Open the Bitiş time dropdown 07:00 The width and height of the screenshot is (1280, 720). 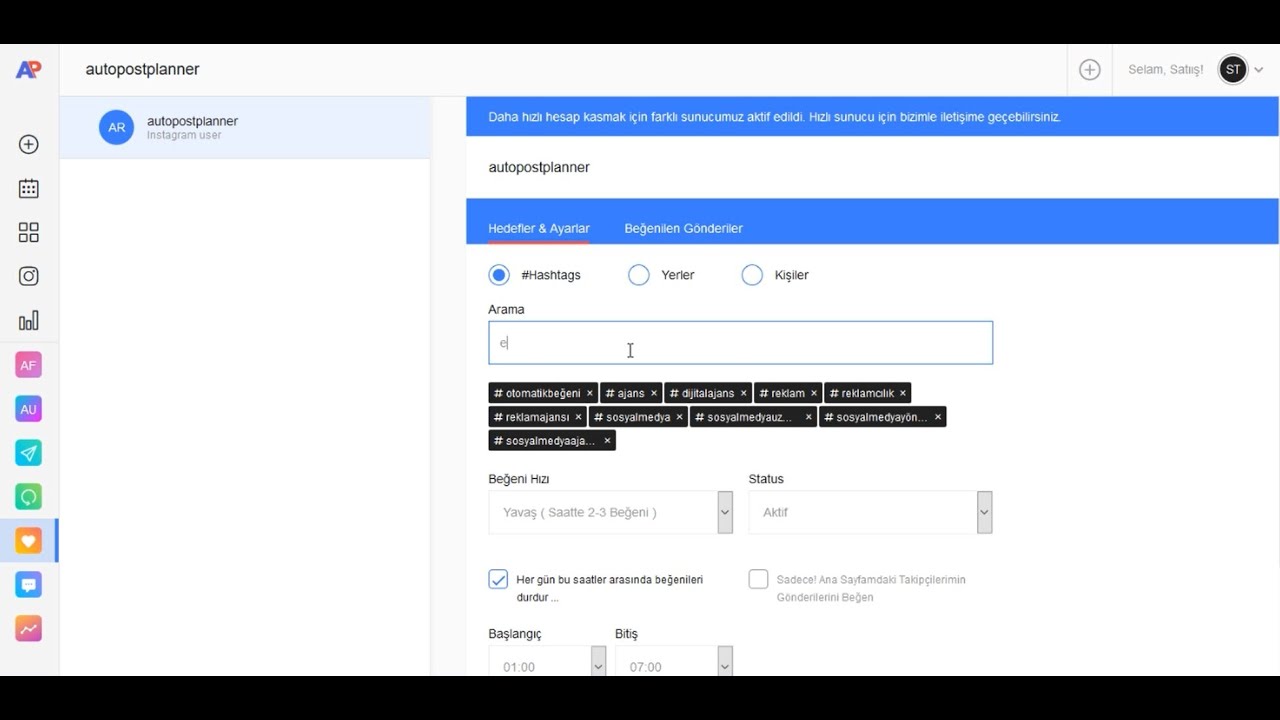tap(674, 661)
